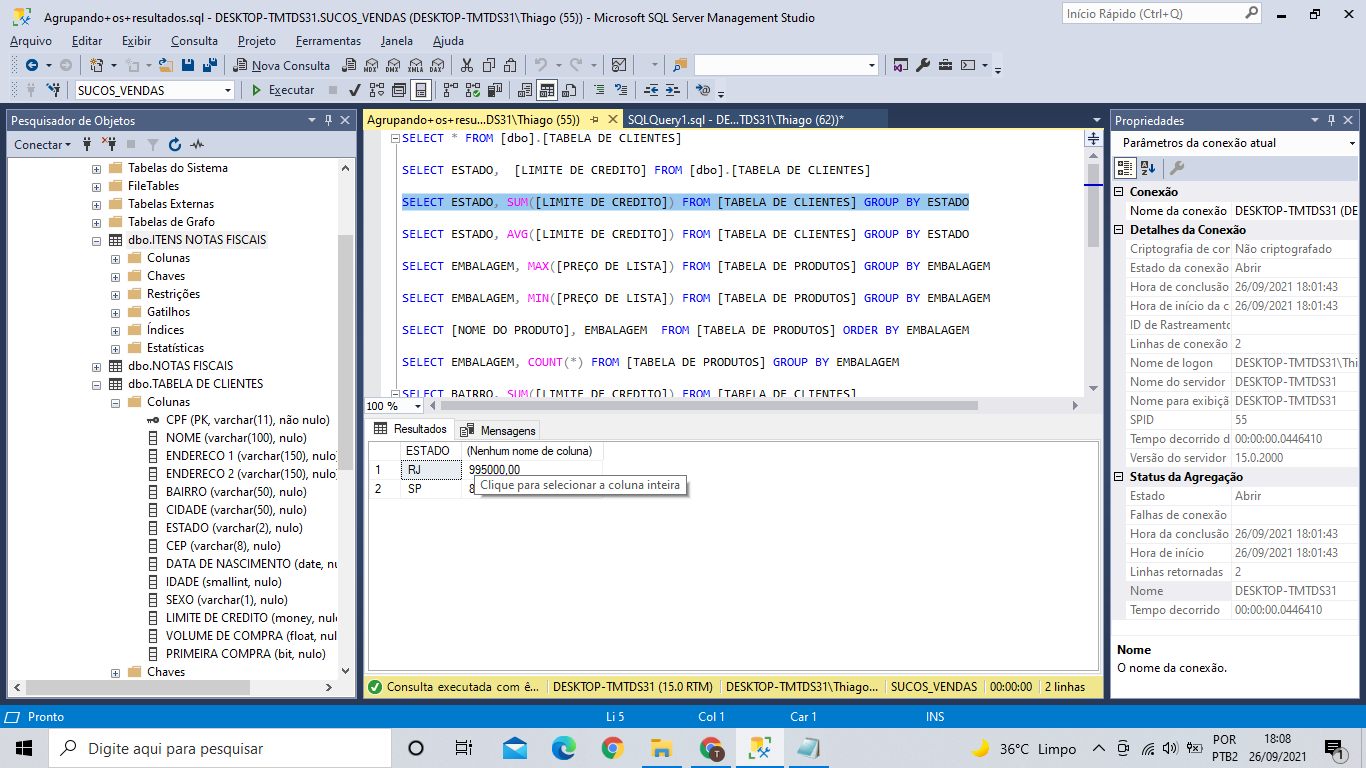The width and height of the screenshot is (1366, 768).
Task: Click the Object Explorer vertical scrollbar
Action: (x=346, y=352)
